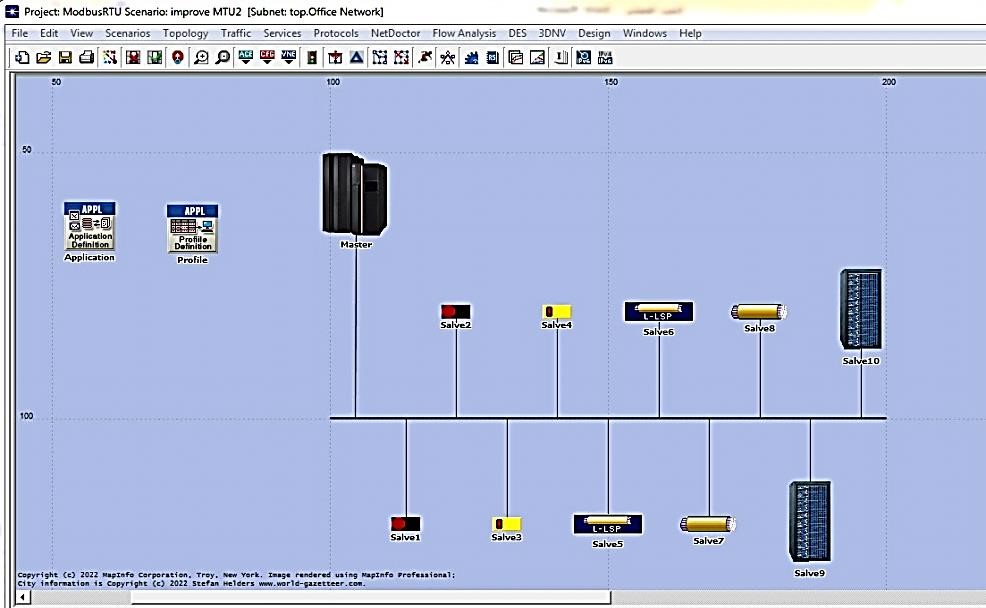Click the CFG import toolbar icon
The image size is (986, 608).
[x=267, y=57]
